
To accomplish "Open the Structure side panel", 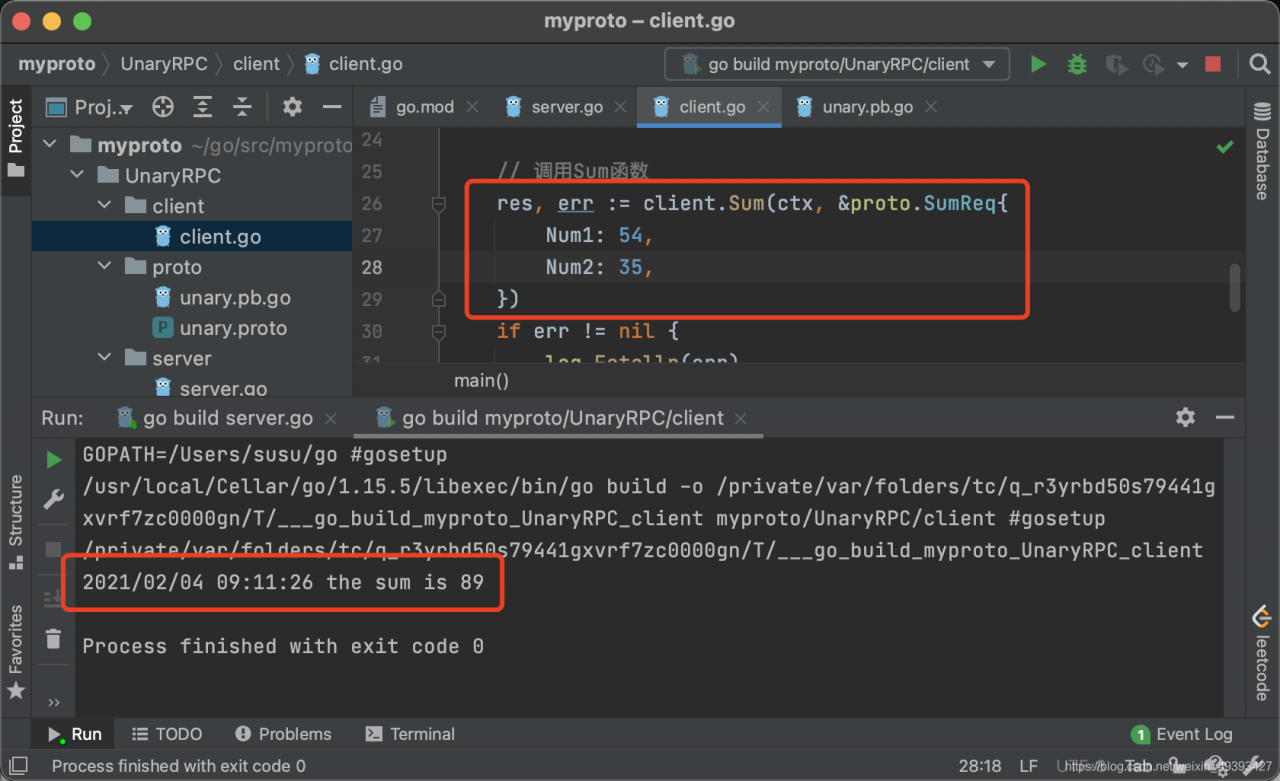I will pos(15,522).
